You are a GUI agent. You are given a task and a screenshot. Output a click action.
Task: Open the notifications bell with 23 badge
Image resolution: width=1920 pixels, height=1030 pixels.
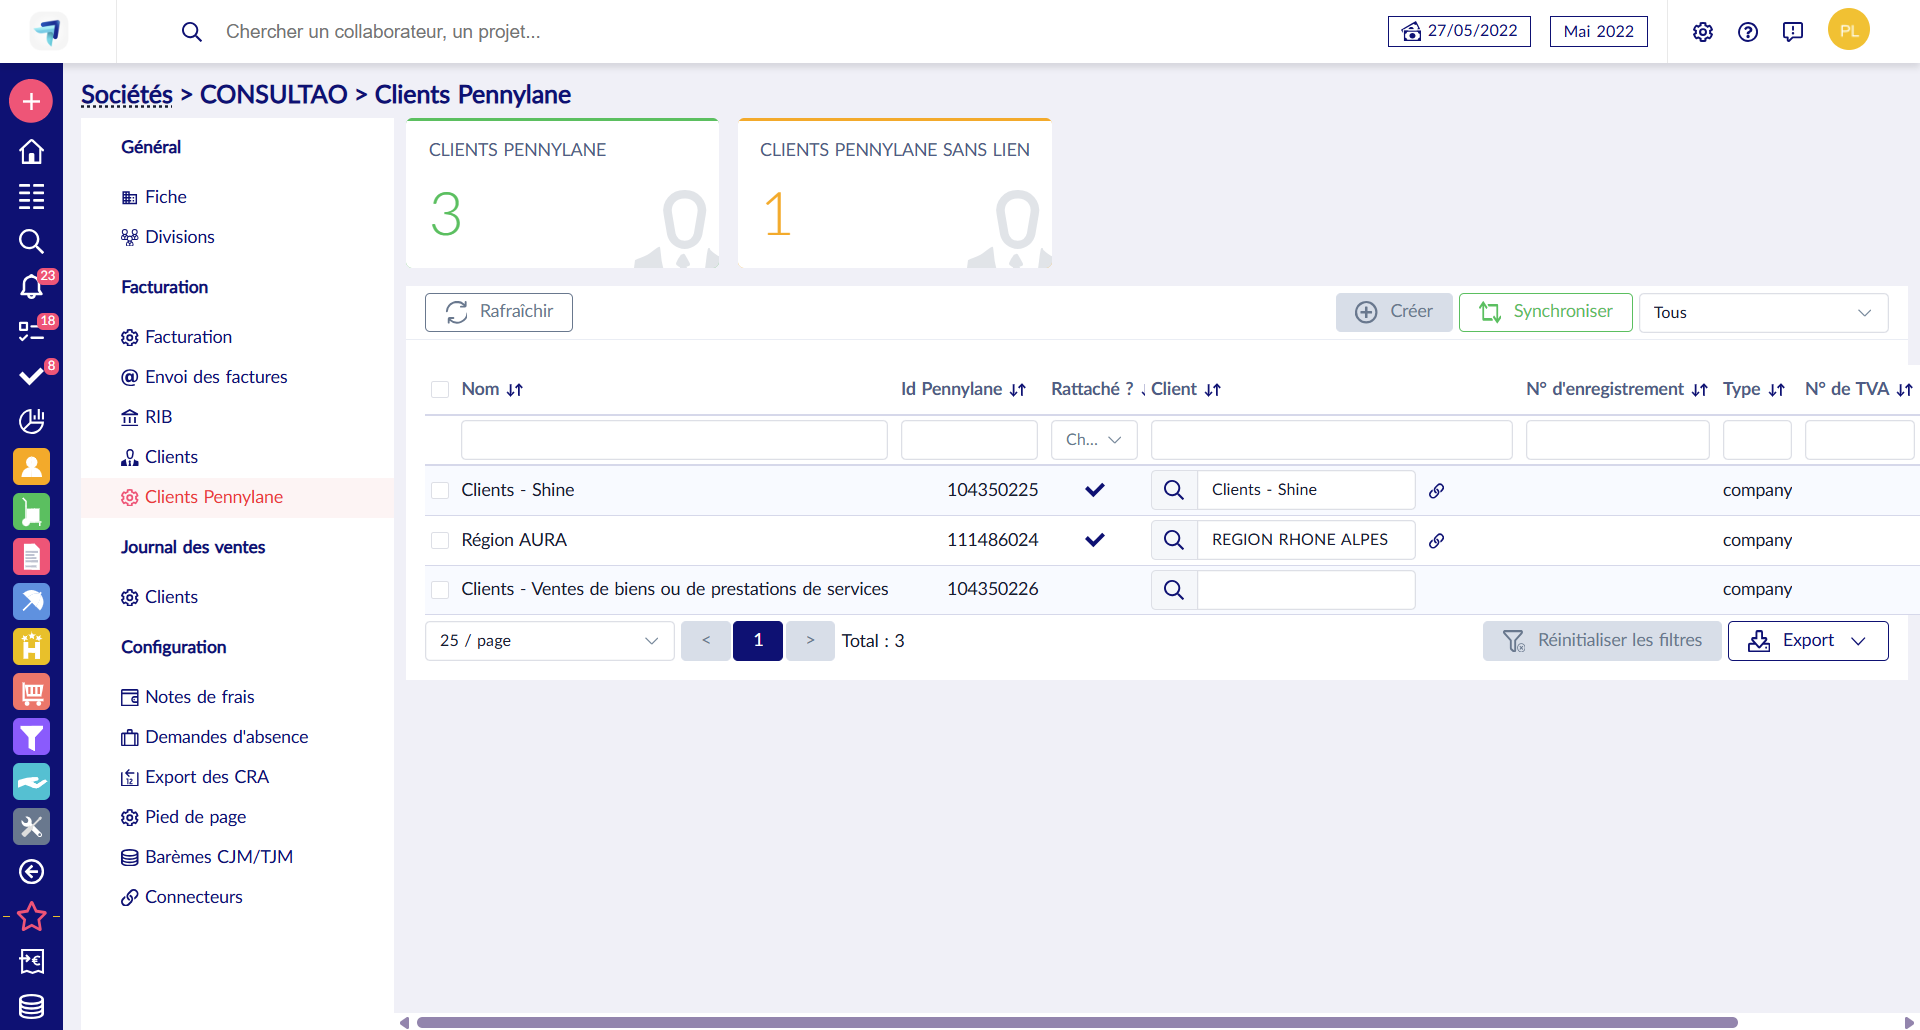tap(31, 287)
